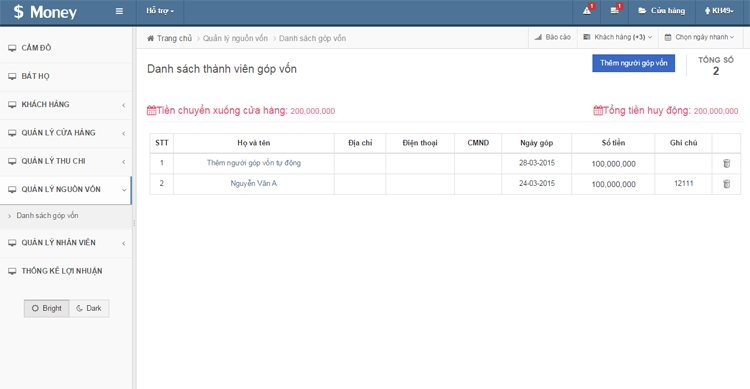The height and width of the screenshot is (389, 750).
Task: Click the monitor icon beside BÁT HỌ
Action: (x=12, y=76)
